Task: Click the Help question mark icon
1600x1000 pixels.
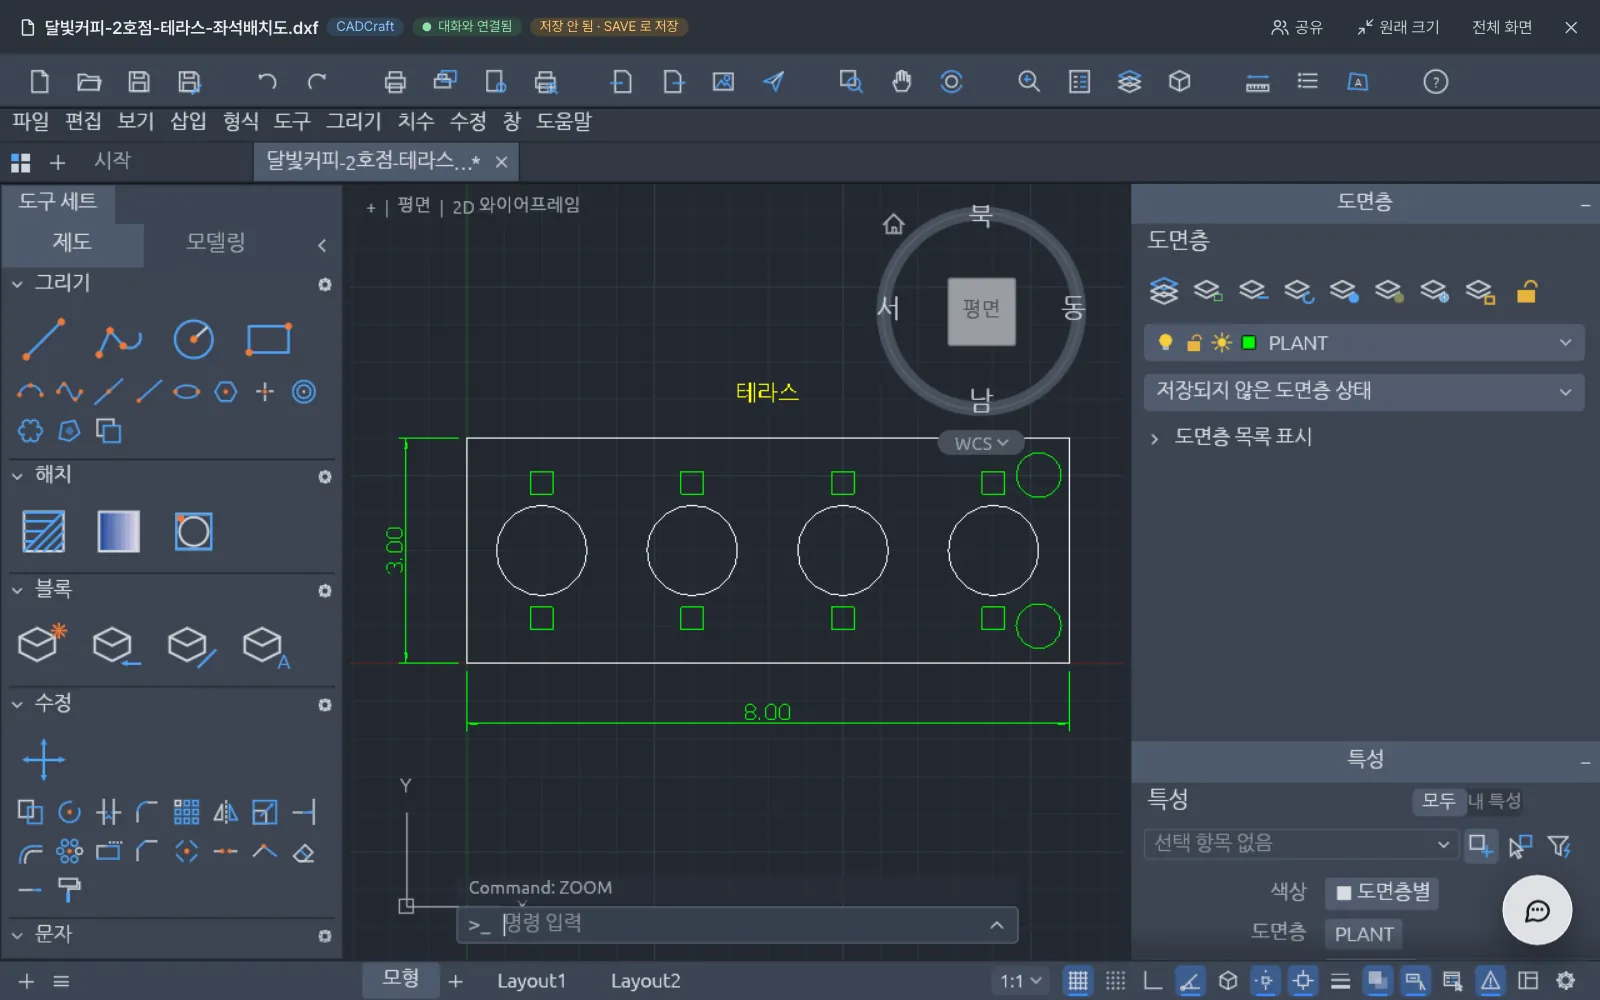Action: (1435, 82)
